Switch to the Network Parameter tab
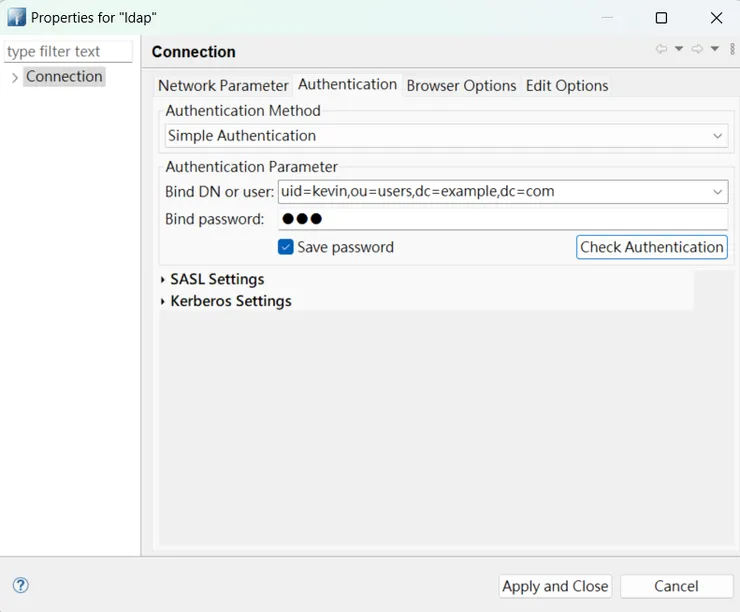The image size is (740, 612). tap(223, 86)
